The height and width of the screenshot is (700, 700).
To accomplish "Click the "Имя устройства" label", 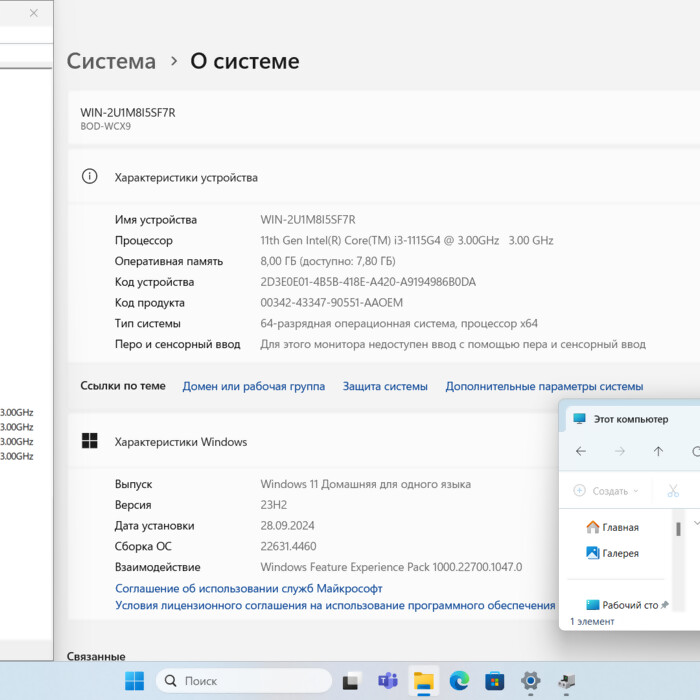I will (156, 220).
